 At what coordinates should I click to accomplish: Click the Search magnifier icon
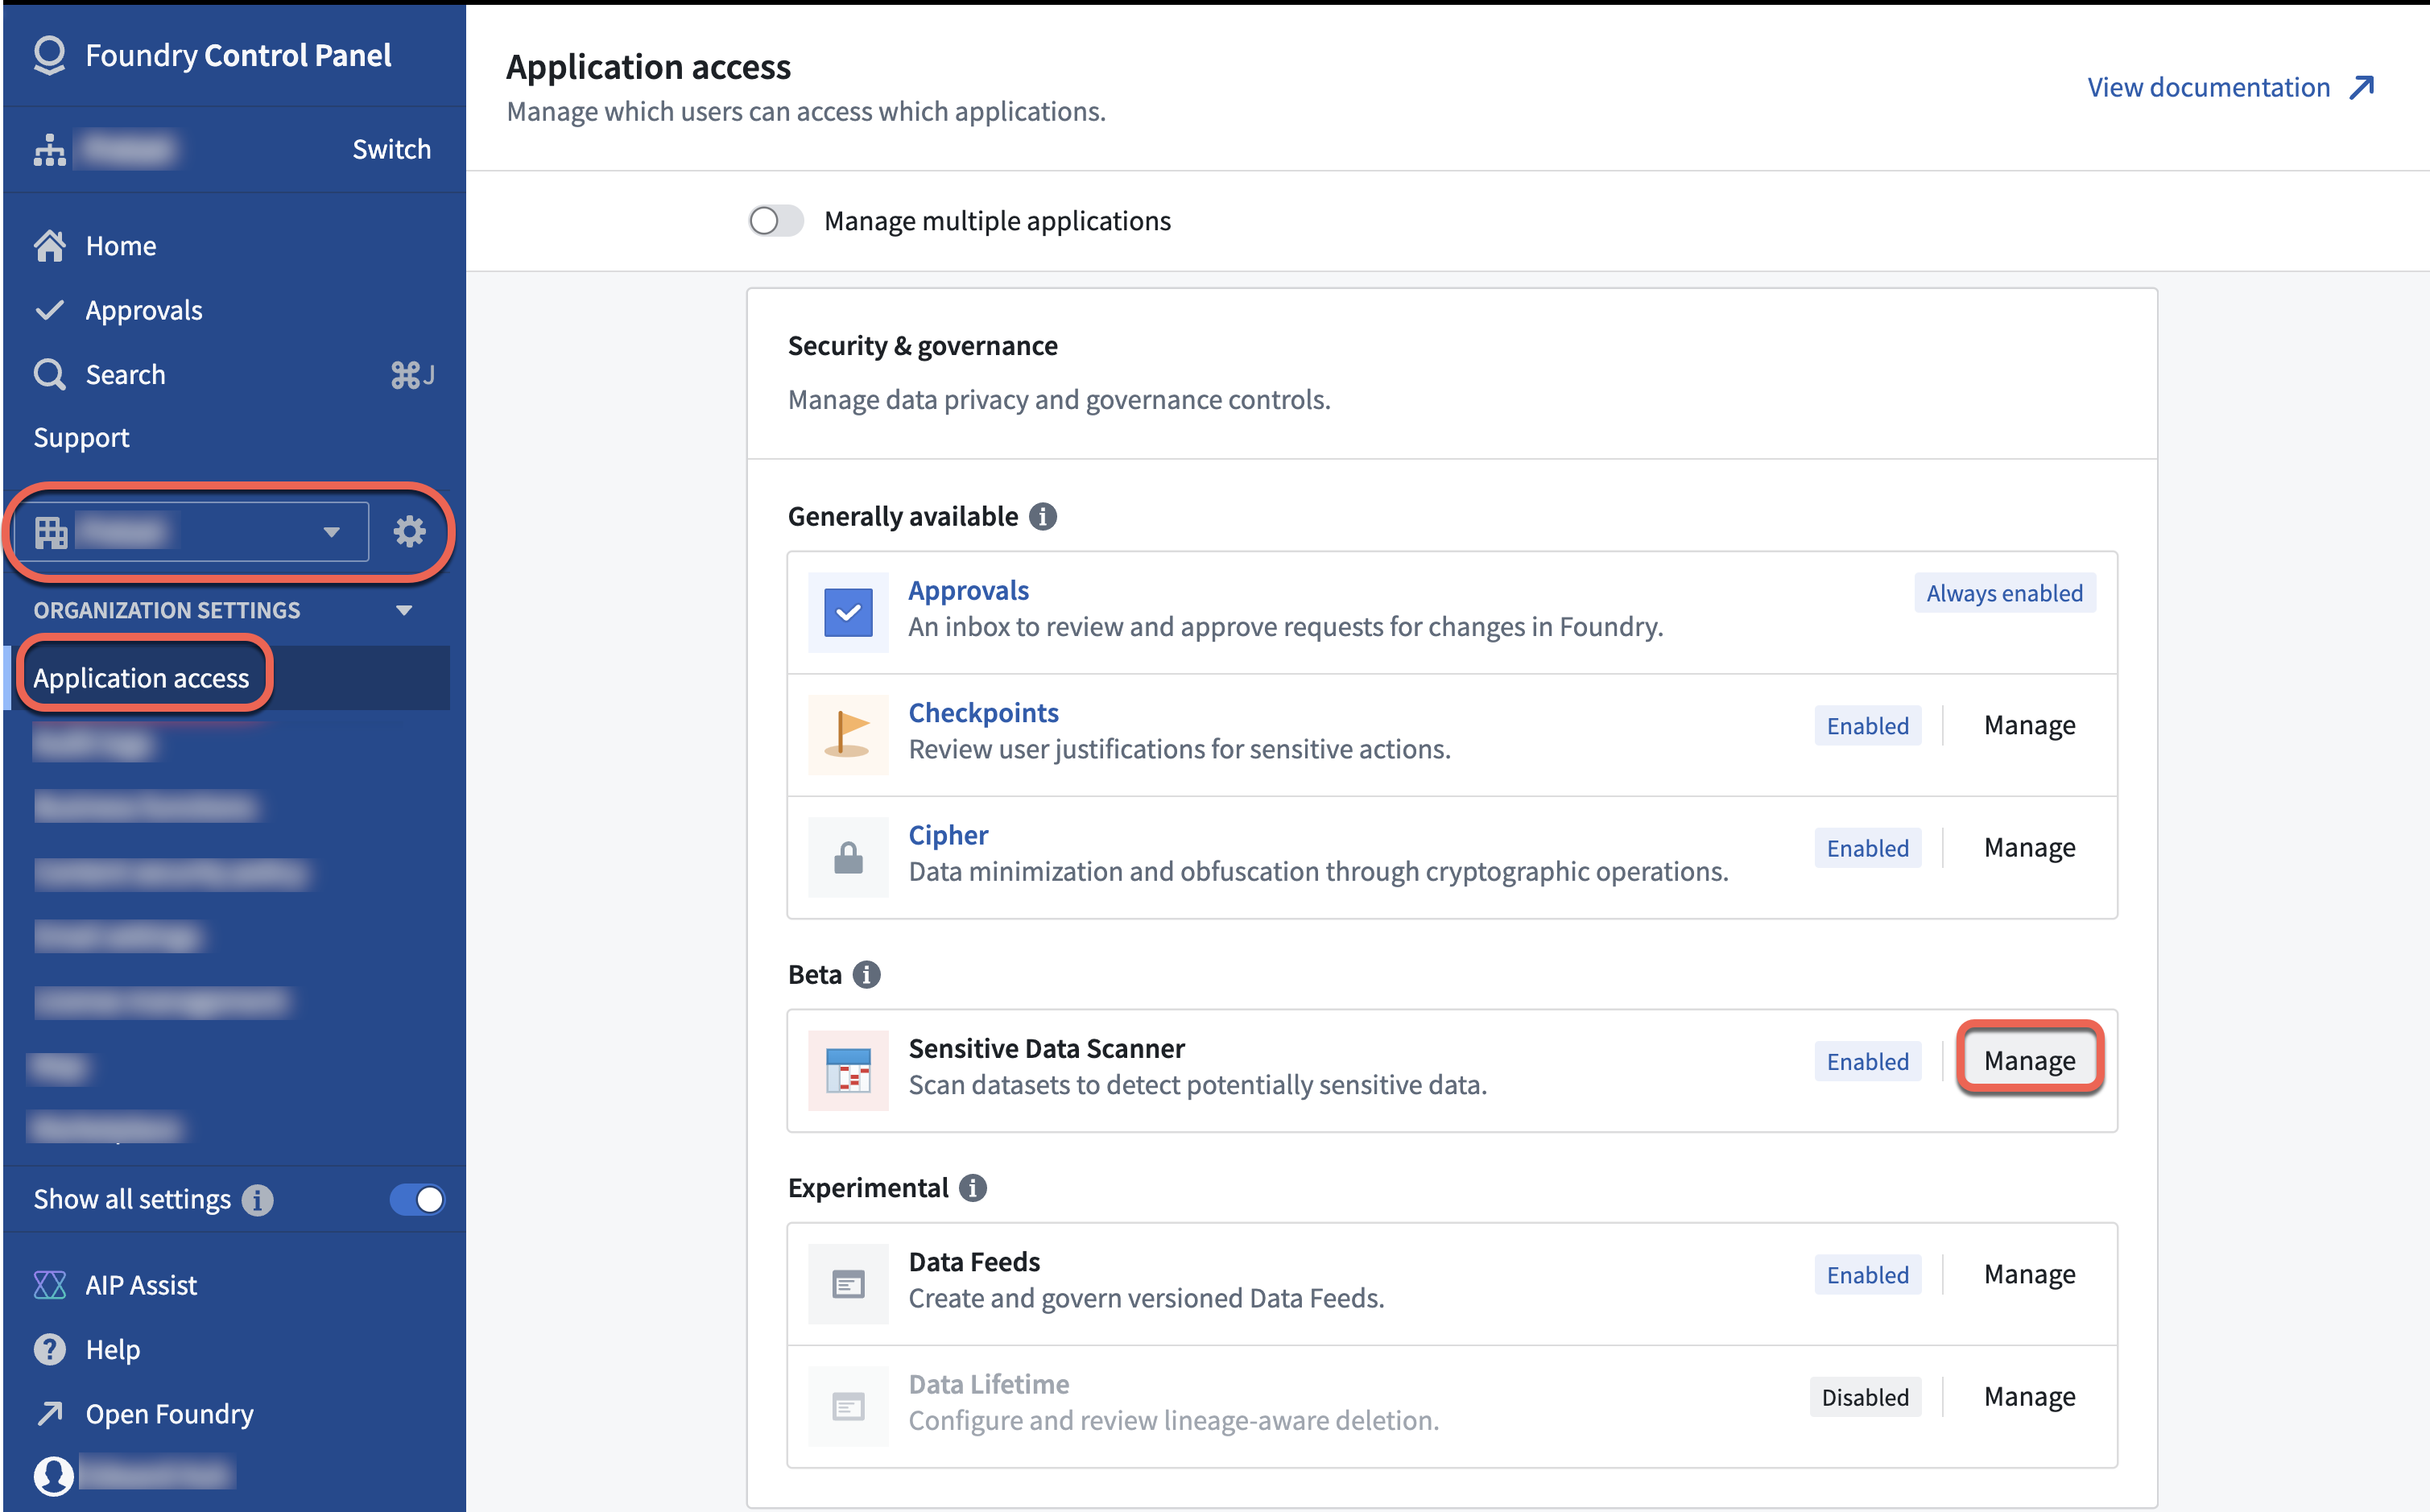click(49, 374)
